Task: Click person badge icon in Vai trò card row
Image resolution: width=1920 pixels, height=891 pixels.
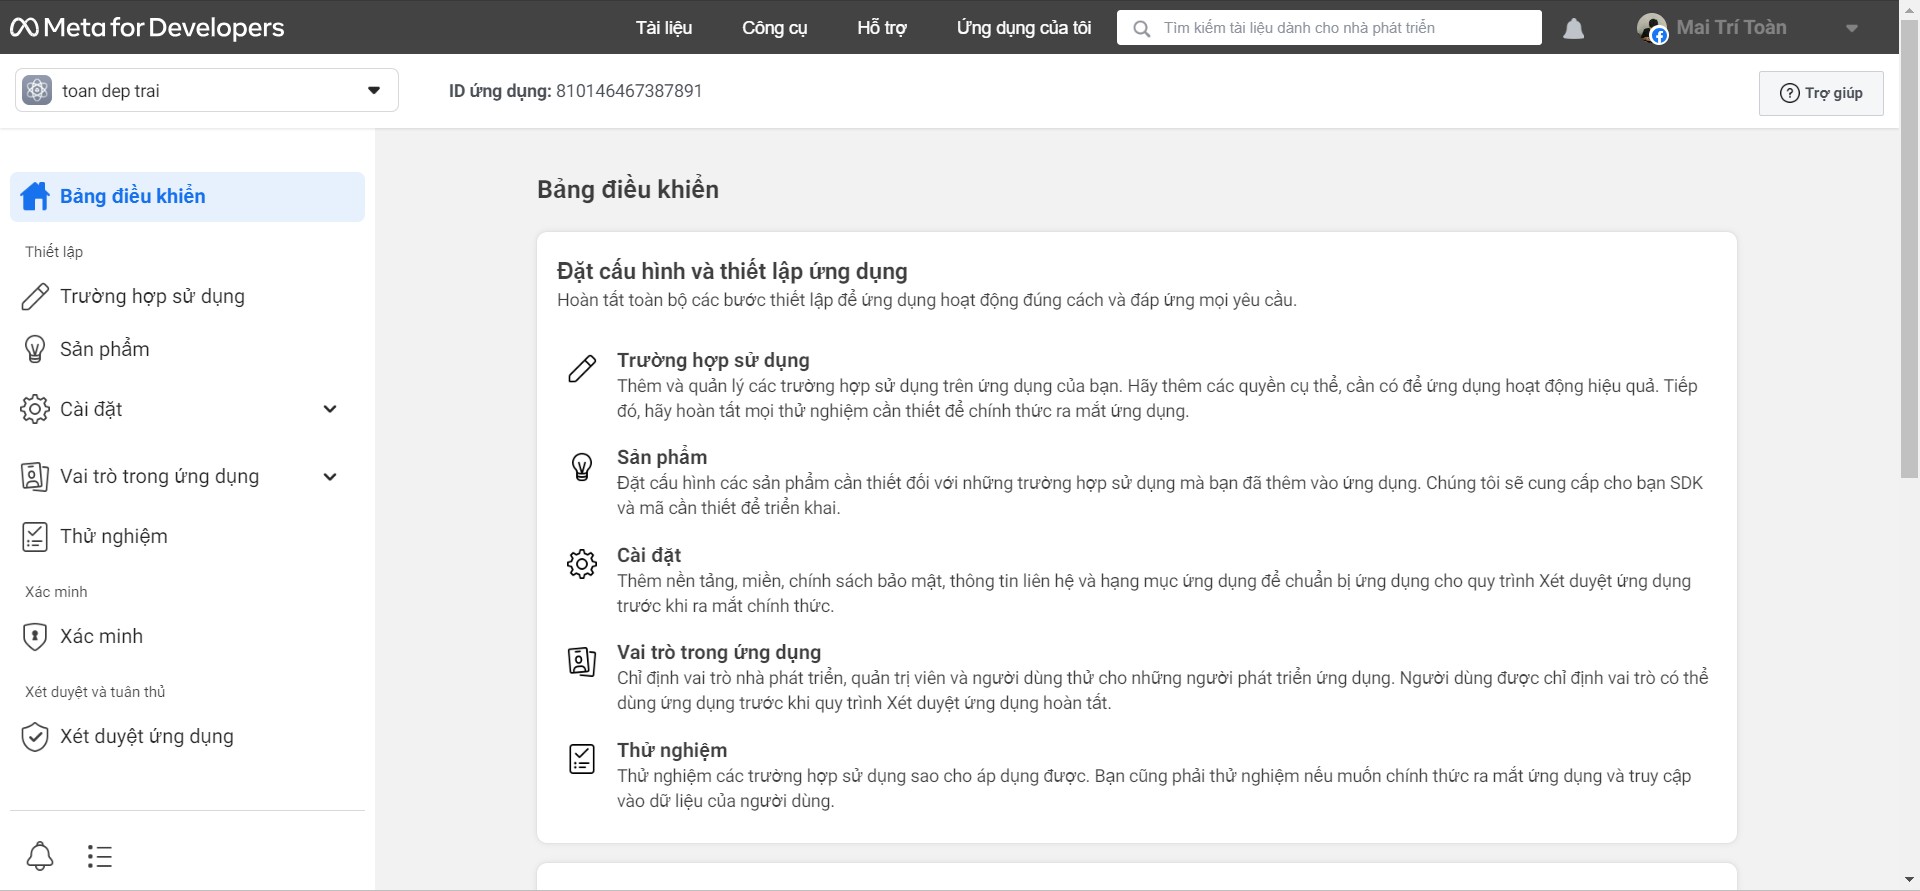Action: [x=582, y=661]
